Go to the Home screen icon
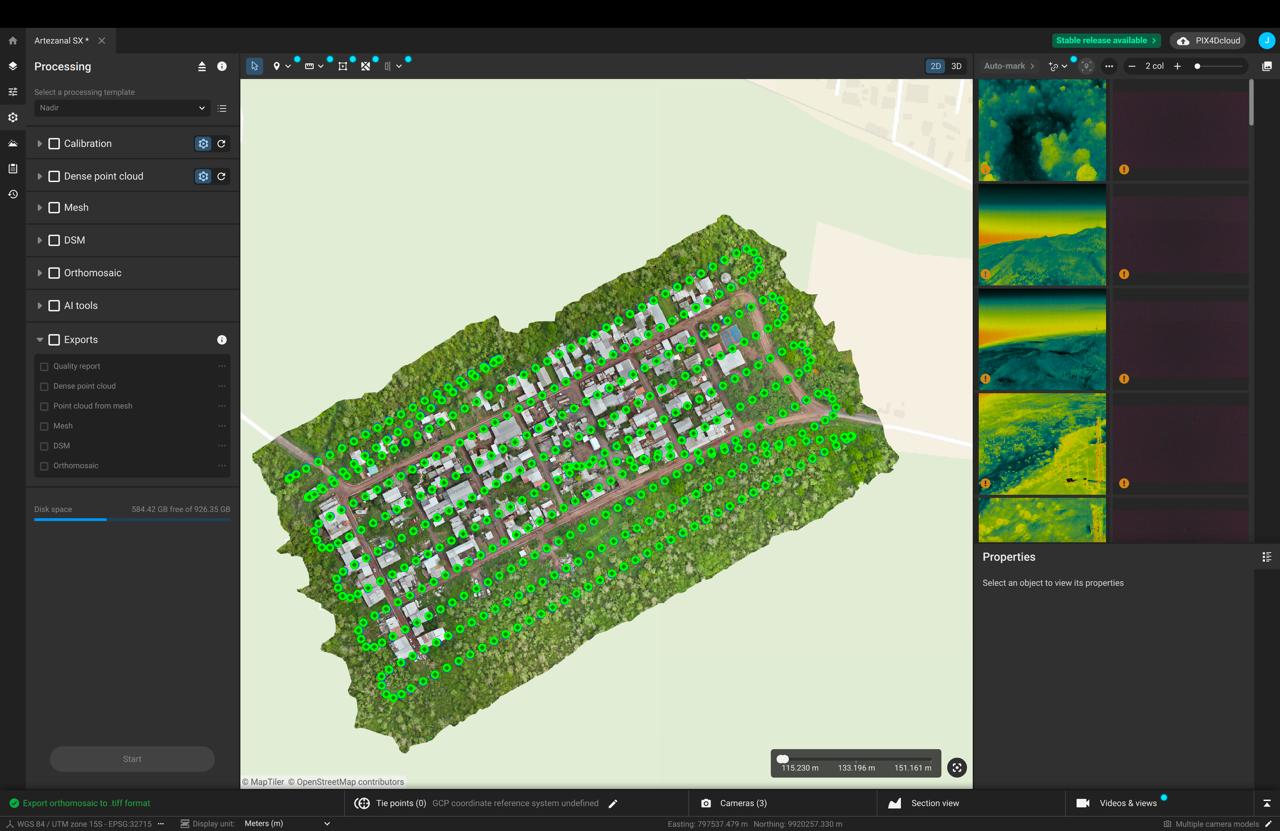 (13, 41)
